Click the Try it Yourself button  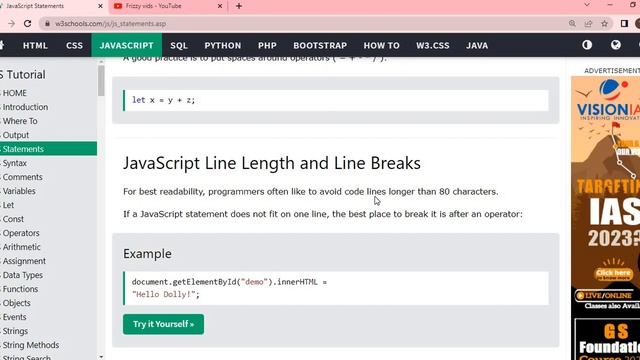[163, 324]
